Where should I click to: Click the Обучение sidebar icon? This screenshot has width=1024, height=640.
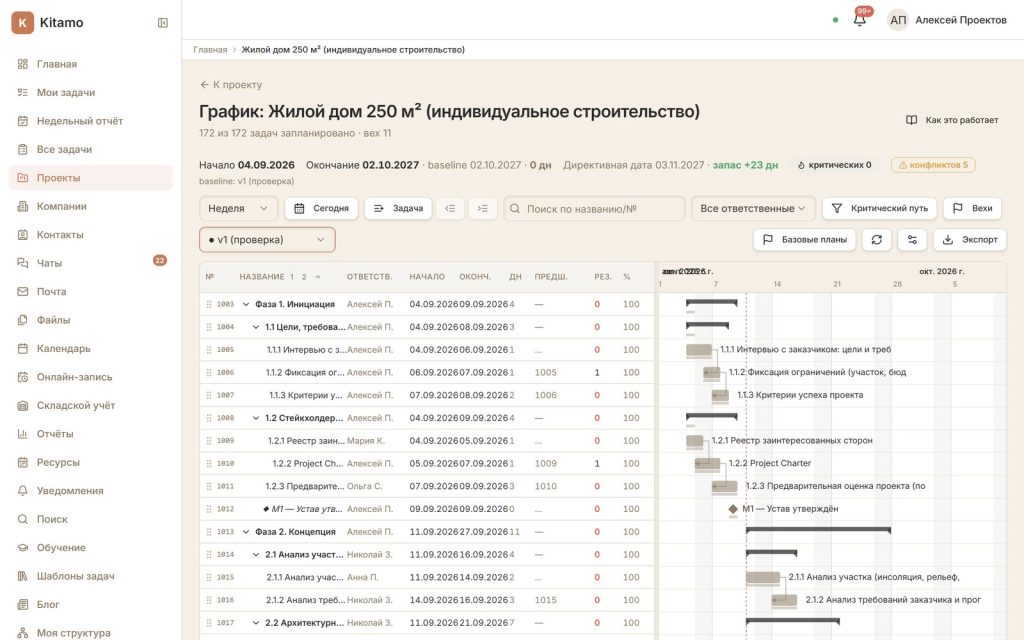pyautogui.click(x=23, y=547)
